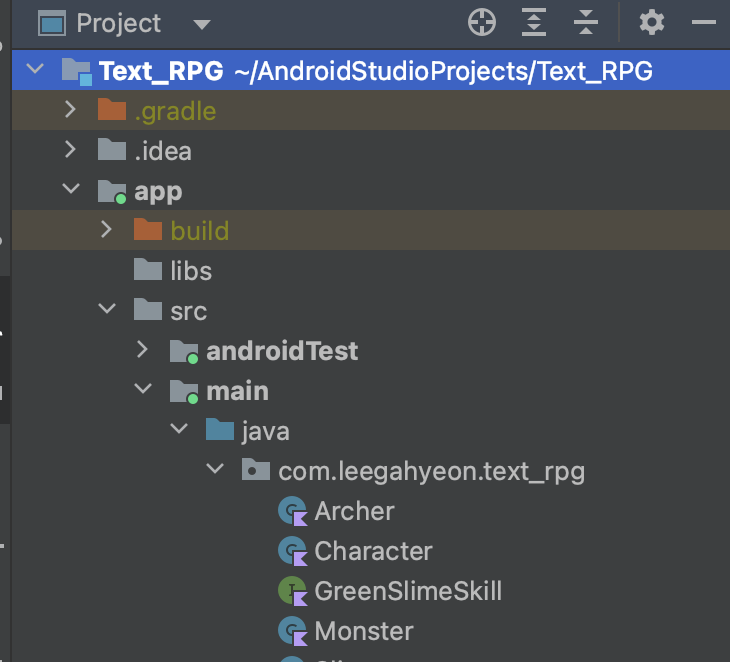Screen dimensions: 730x662
Task: Click the orange build folder icon
Action: pyautogui.click(x=148, y=230)
